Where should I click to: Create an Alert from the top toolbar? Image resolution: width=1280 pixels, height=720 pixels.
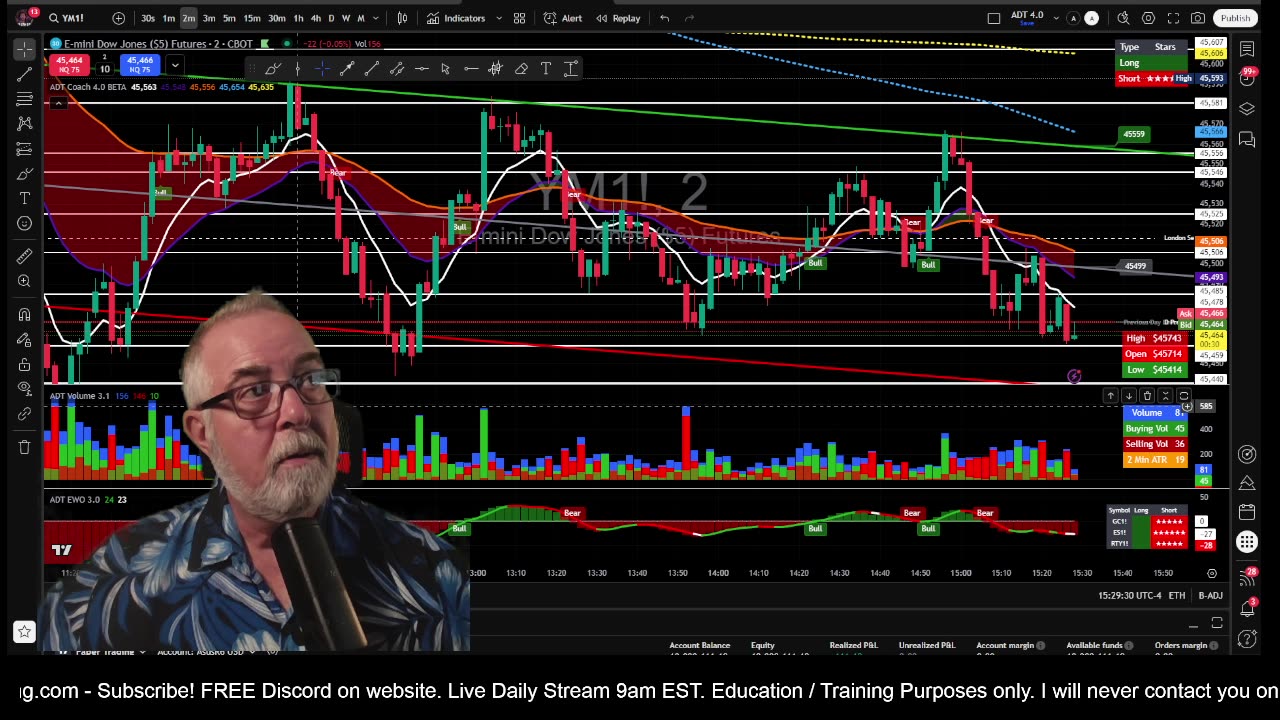563,18
